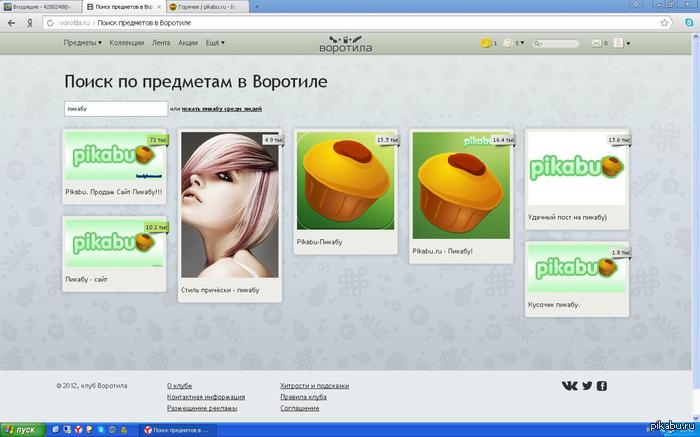Click the VK social icon in footer
The height and width of the screenshot is (437, 700).
[569, 386]
